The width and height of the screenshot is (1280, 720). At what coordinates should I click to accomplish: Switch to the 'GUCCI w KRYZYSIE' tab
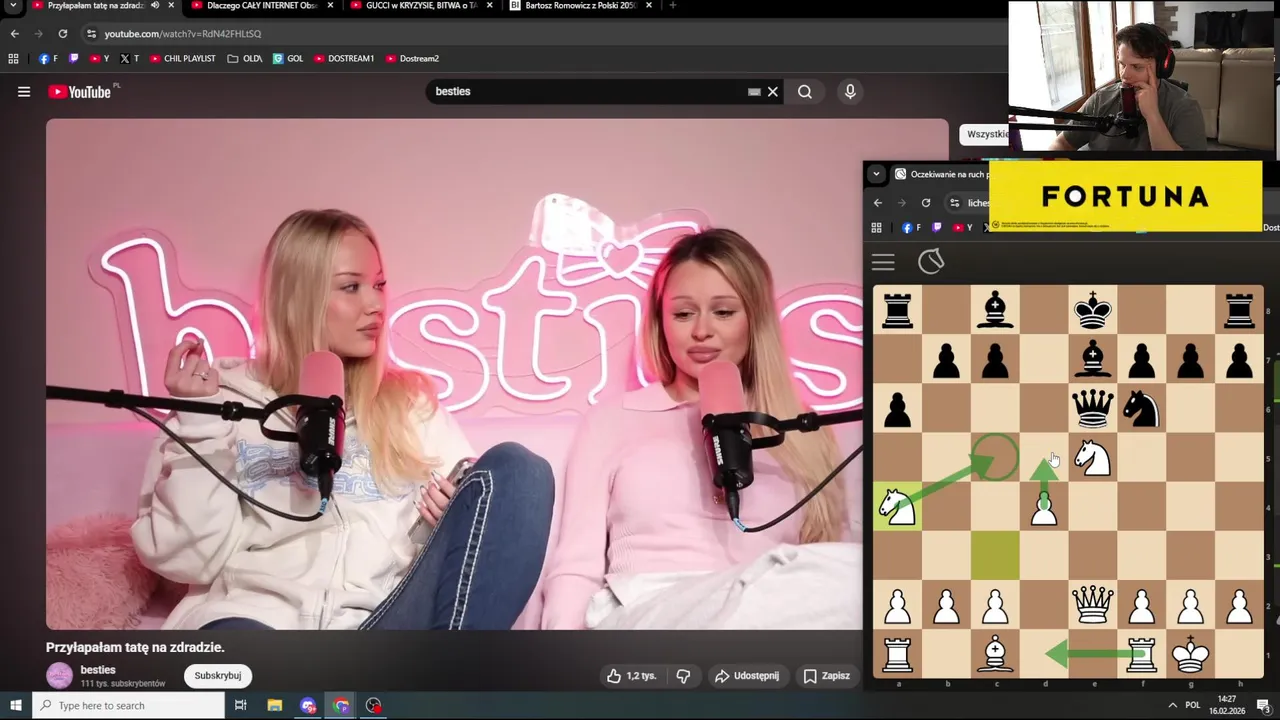(x=421, y=6)
